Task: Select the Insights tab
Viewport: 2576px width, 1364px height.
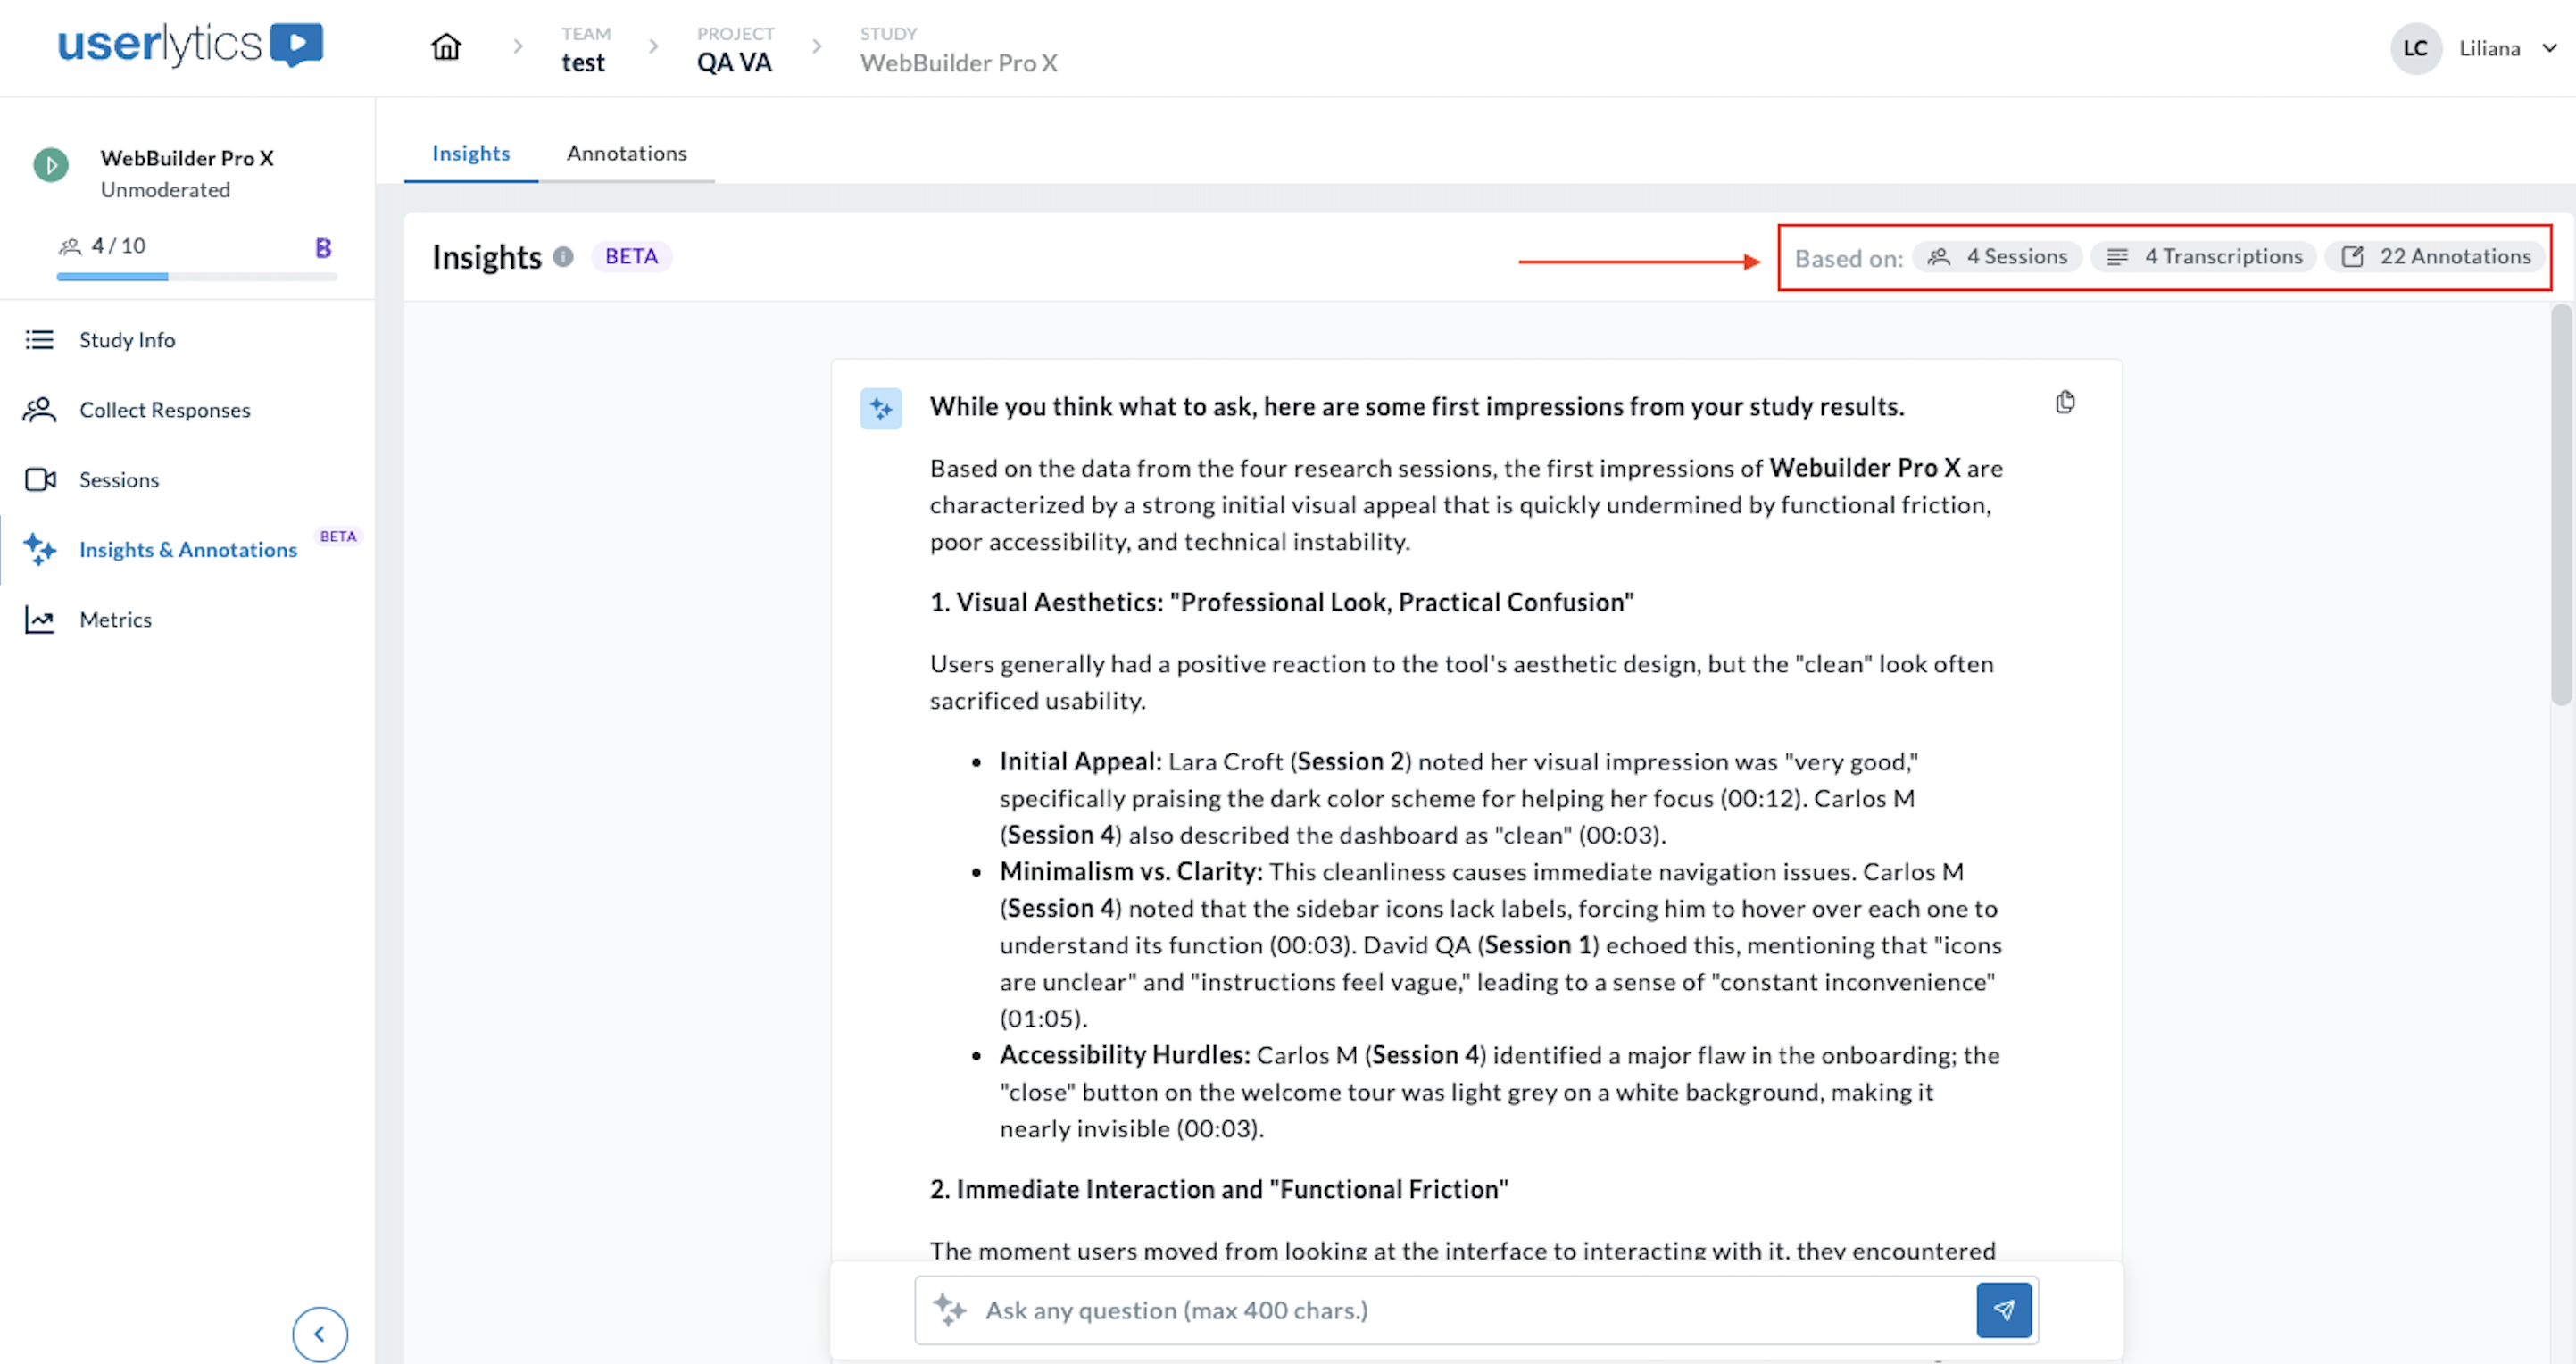Action: point(471,154)
